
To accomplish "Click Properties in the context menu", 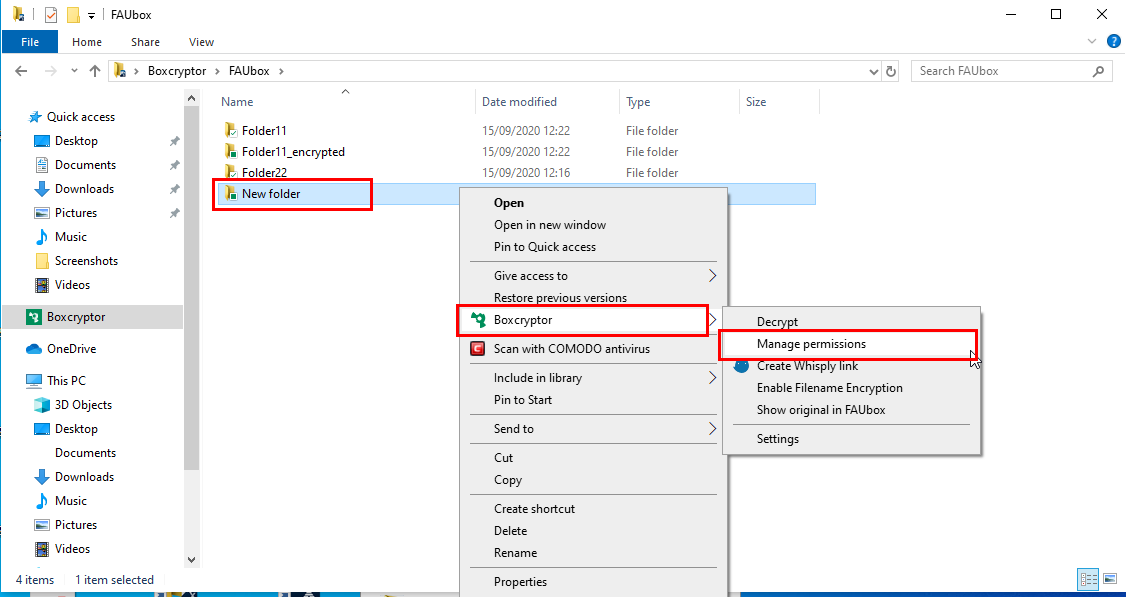I will pos(520,582).
